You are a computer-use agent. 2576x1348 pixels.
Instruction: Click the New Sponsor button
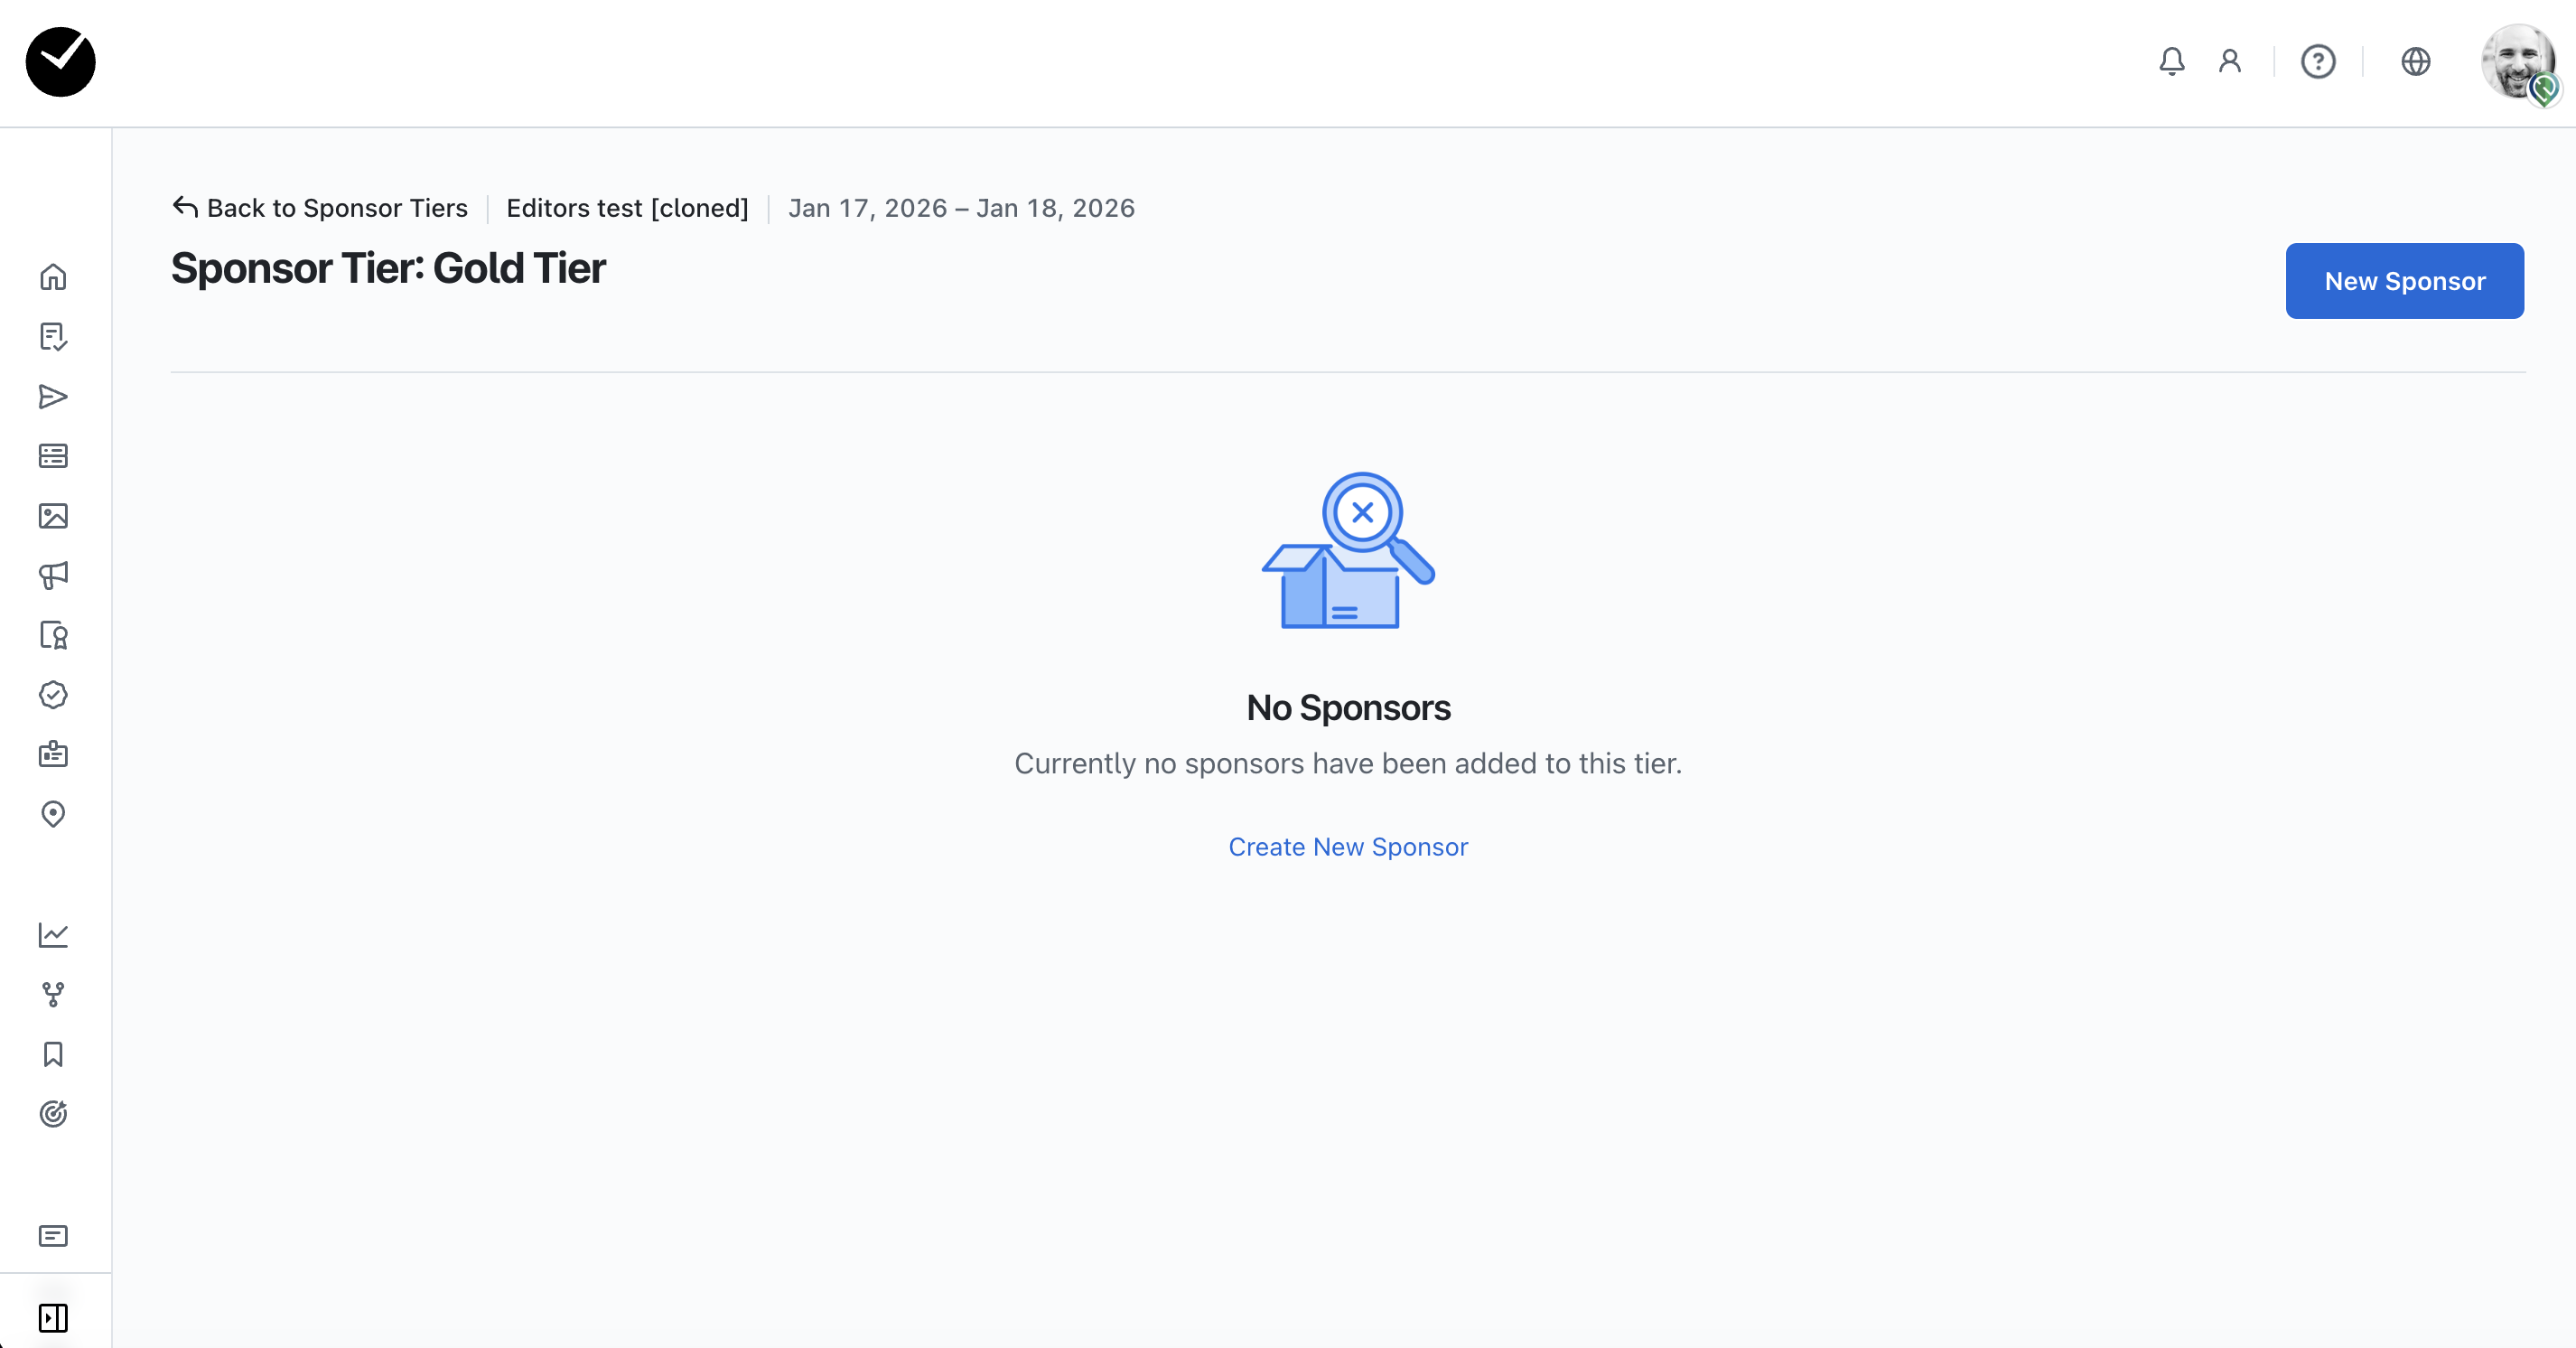pyautogui.click(x=2404, y=281)
